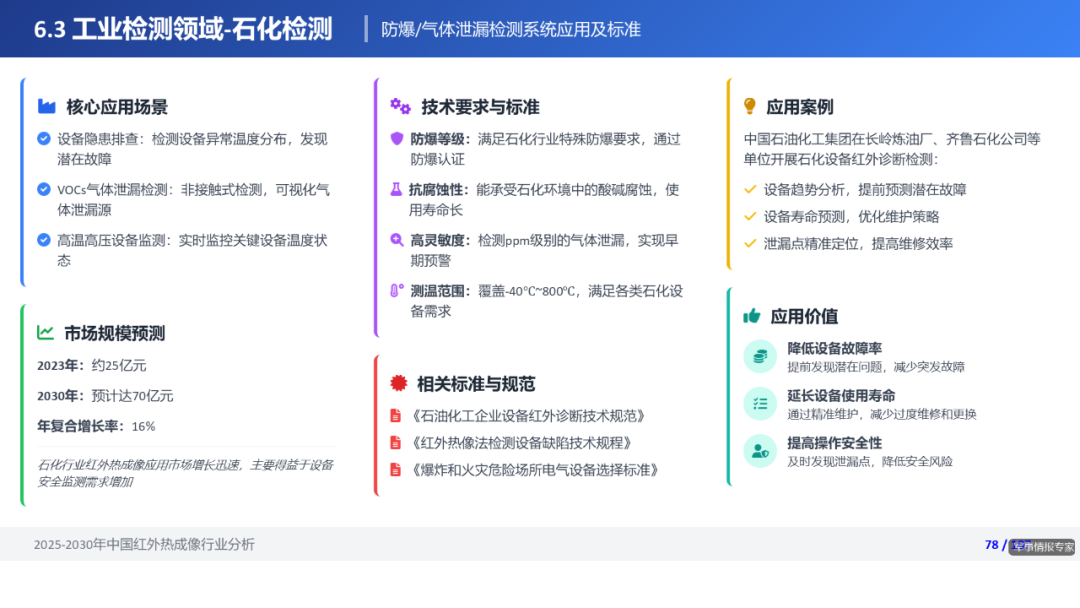
Task: Collapse the 应用价值 card
Action: click(x=801, y=315)
